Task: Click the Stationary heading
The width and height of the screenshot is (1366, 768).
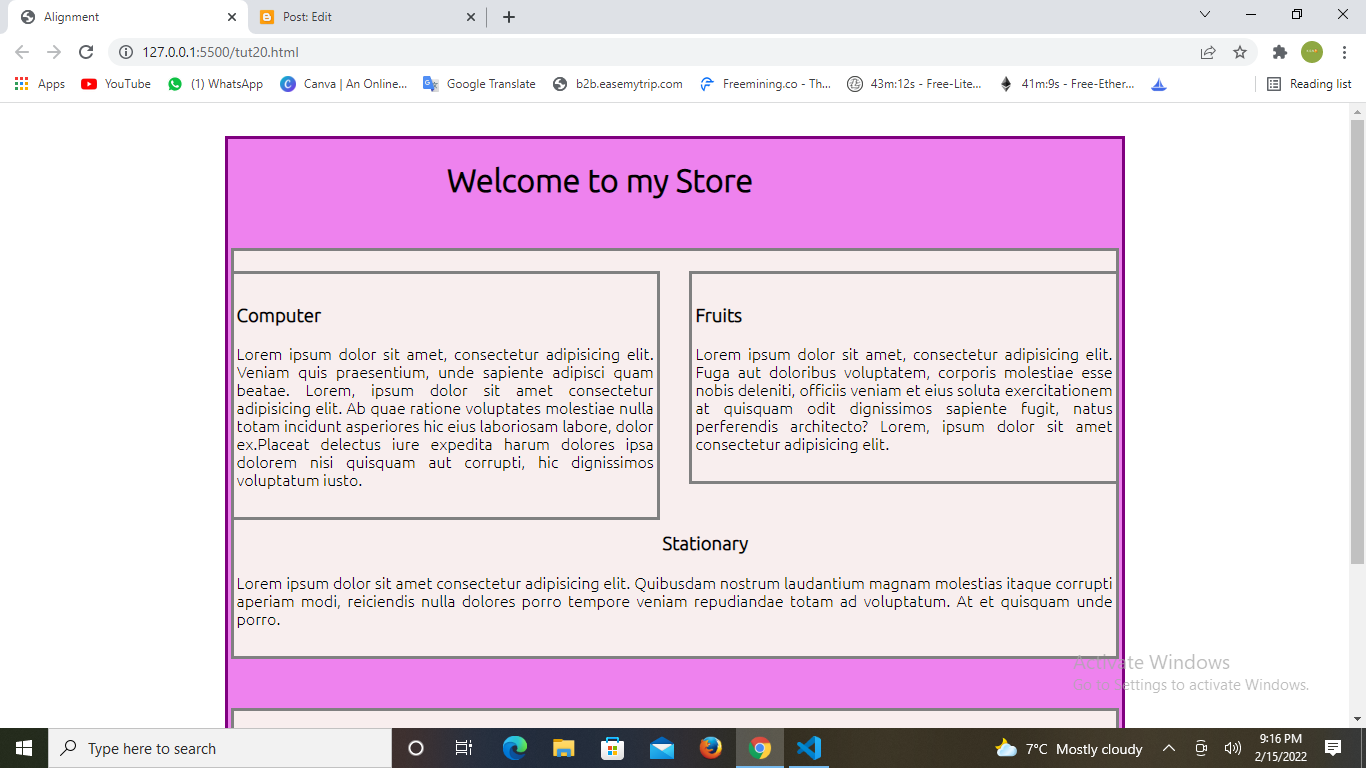Action: tap(705, 544)
